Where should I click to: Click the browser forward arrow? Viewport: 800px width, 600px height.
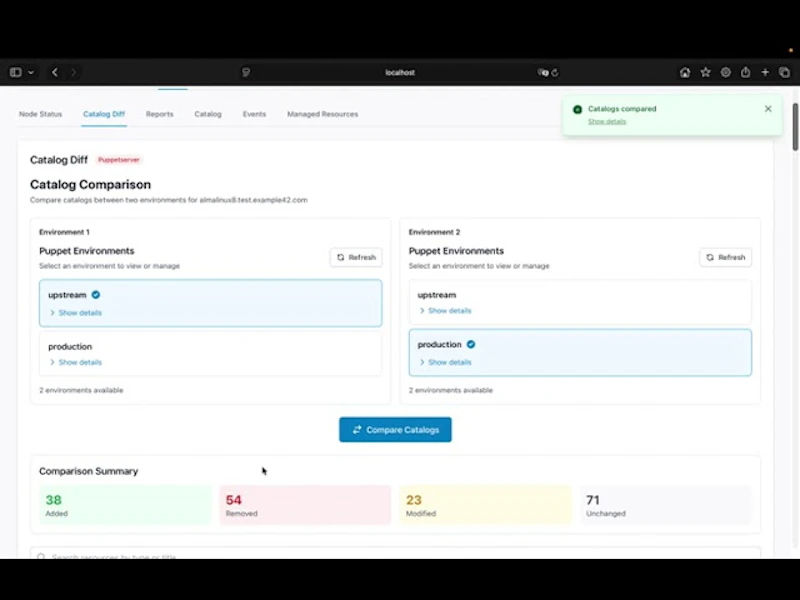click(x=73, y=72)
